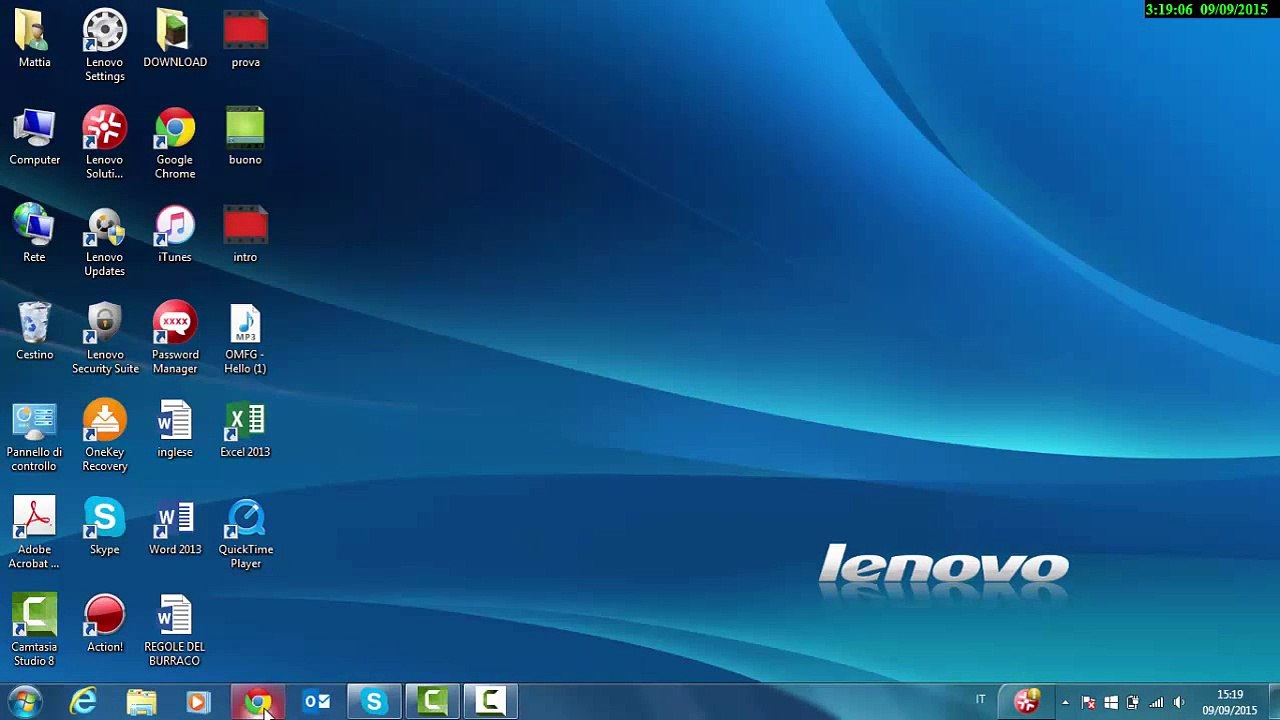This screenshot has width=1280, height=720.
Task: Select the 'OMFG - Hello (1)' MP3 file
Action: [245, 338]
